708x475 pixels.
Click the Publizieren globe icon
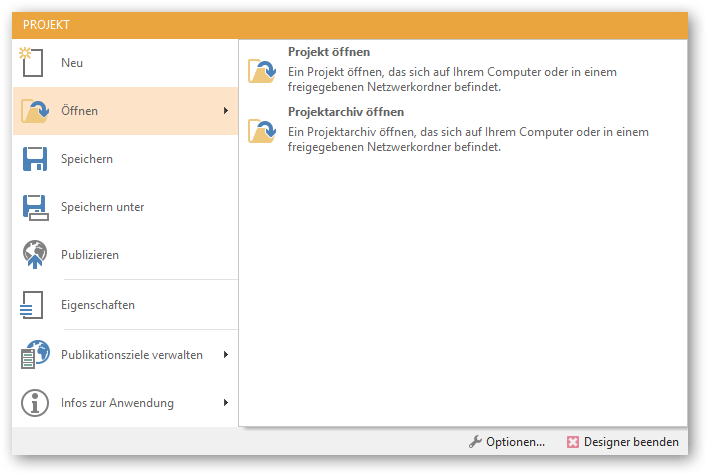(35, 255)
